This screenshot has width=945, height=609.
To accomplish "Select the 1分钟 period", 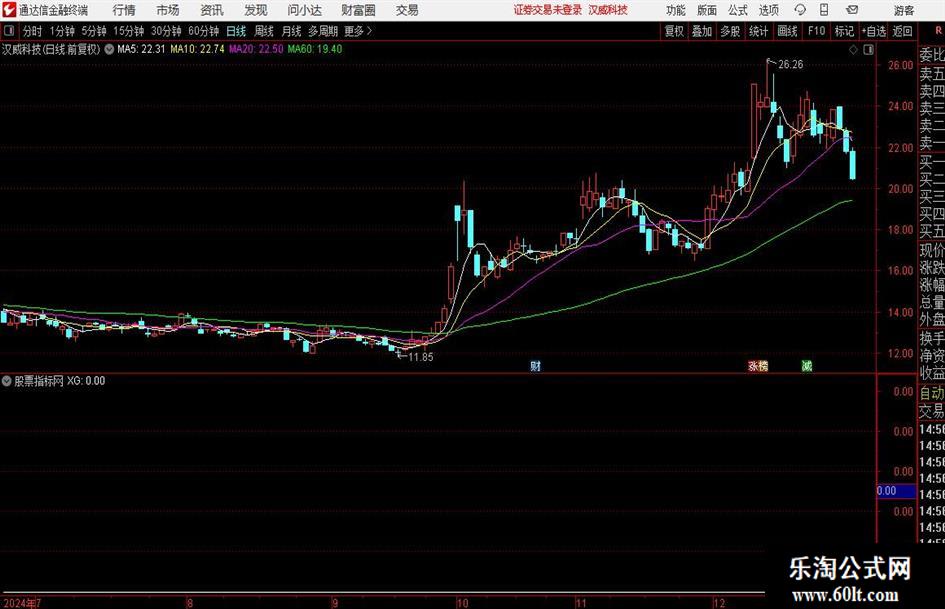I will tap(62, 31).
